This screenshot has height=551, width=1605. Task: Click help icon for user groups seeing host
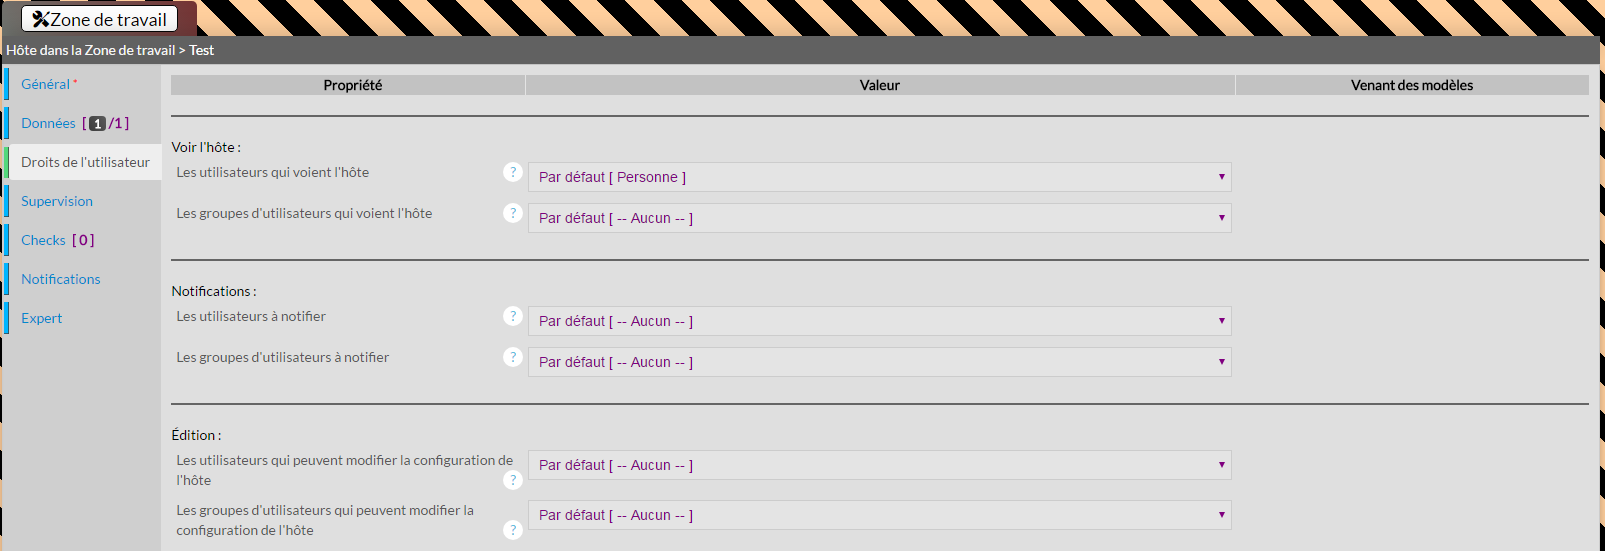click(513, 213)
